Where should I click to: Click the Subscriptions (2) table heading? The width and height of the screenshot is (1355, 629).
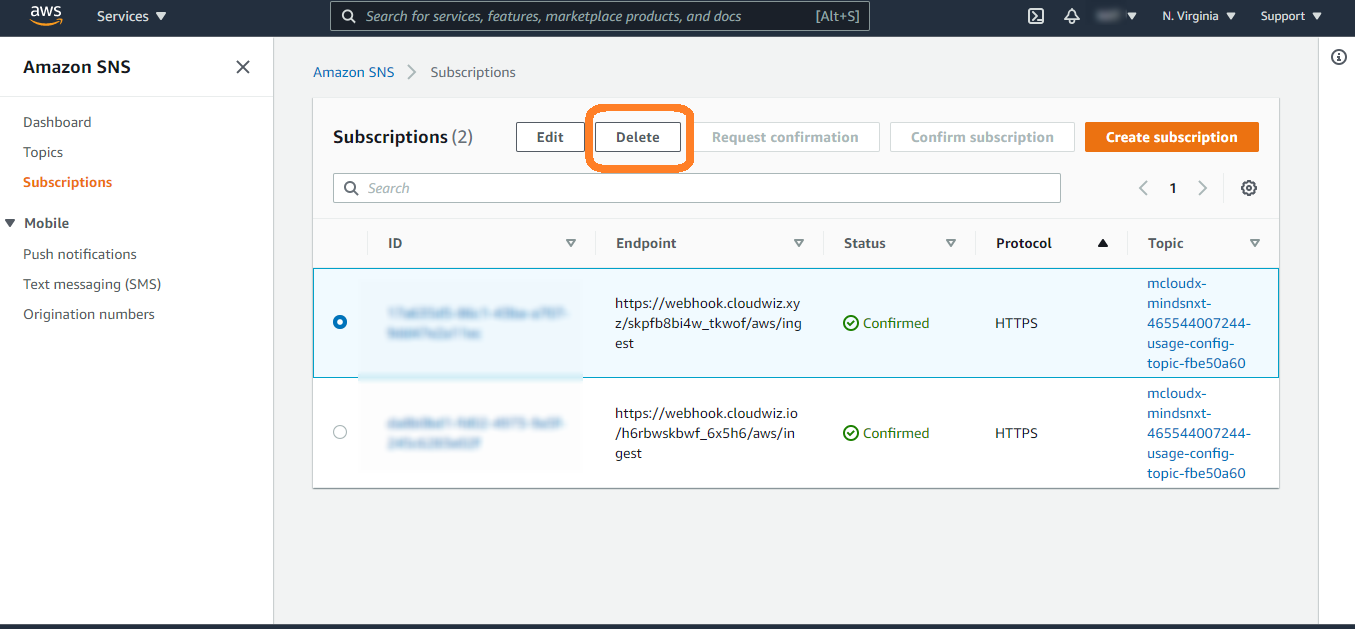pyautogui.click(x=403, y=137)
